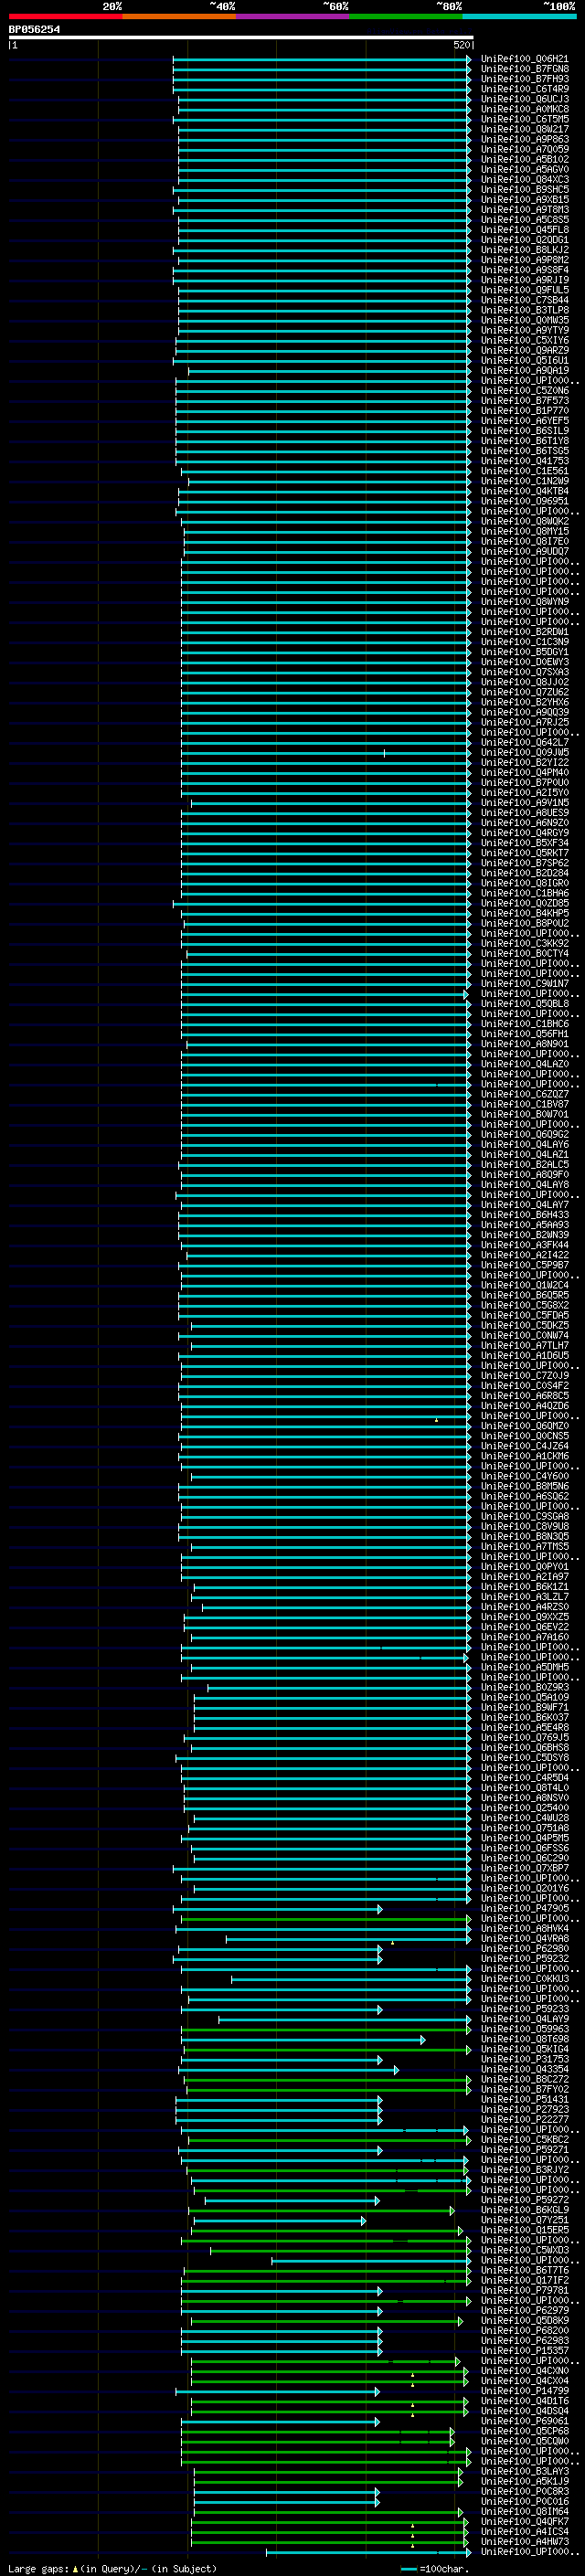Select the UniRef100_A0MKC8 label
This screenshot has height=2576, width=585.
pos(525,109)
